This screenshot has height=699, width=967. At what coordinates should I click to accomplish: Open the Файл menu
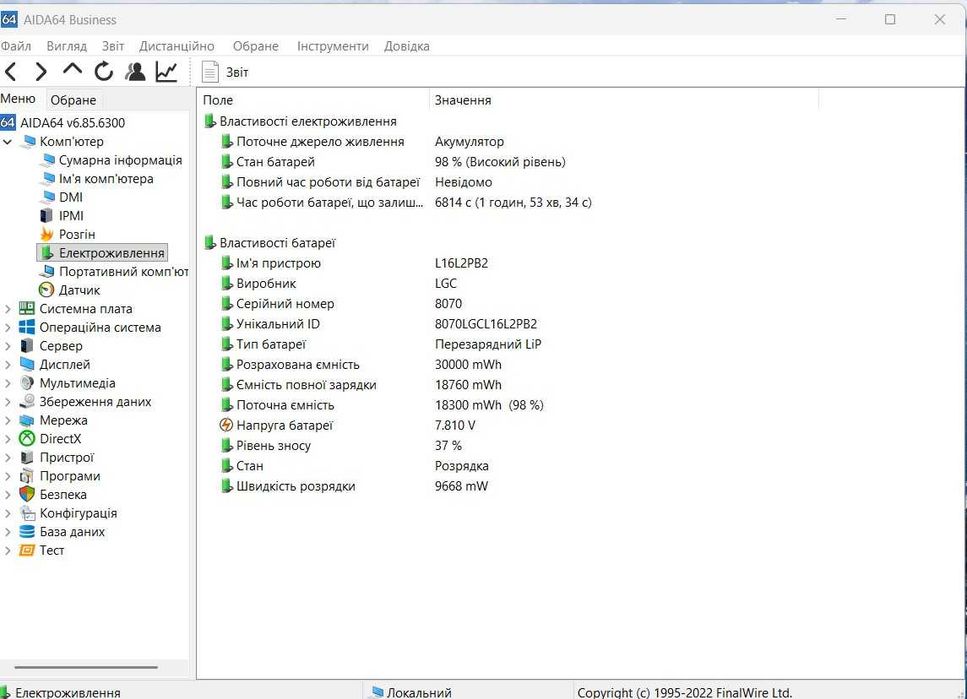tap(15, 46)
